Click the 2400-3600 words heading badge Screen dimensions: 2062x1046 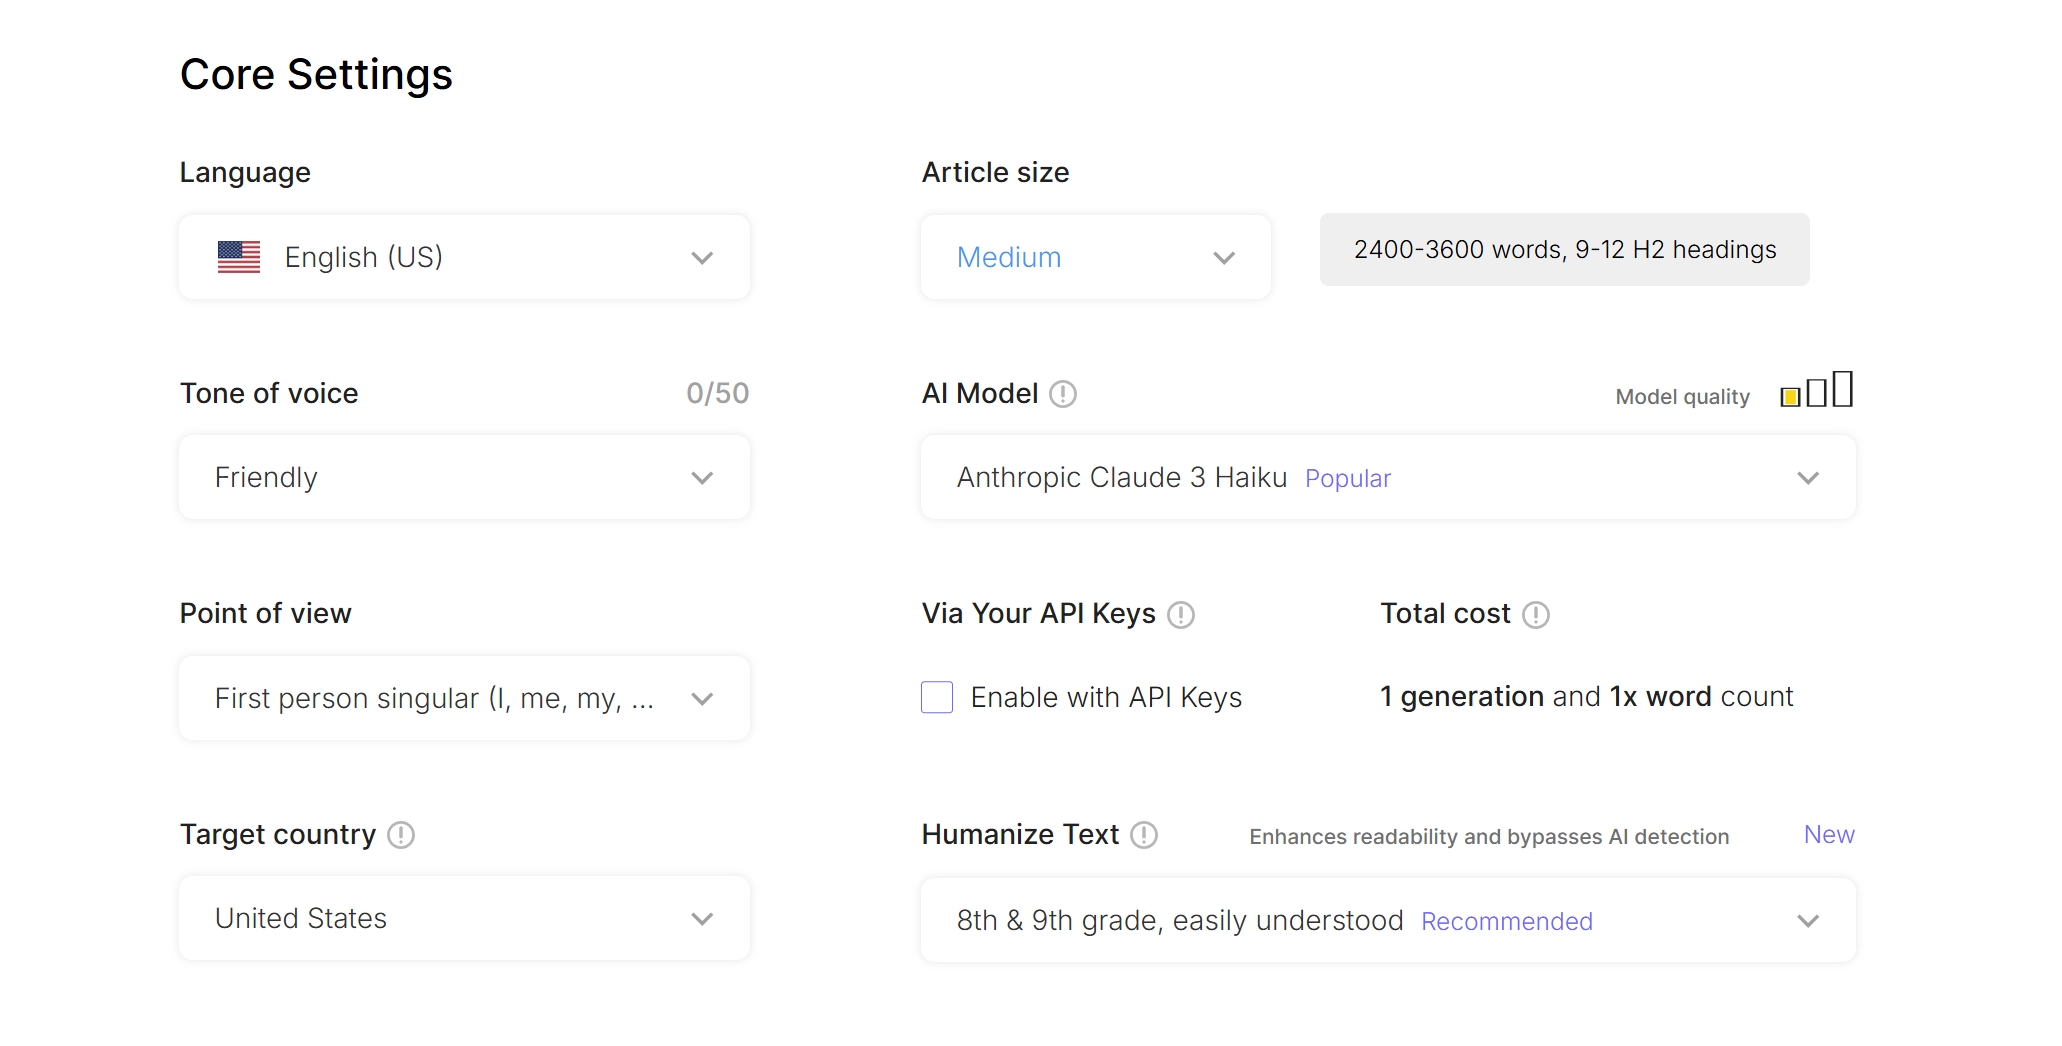click(1564, 250)
